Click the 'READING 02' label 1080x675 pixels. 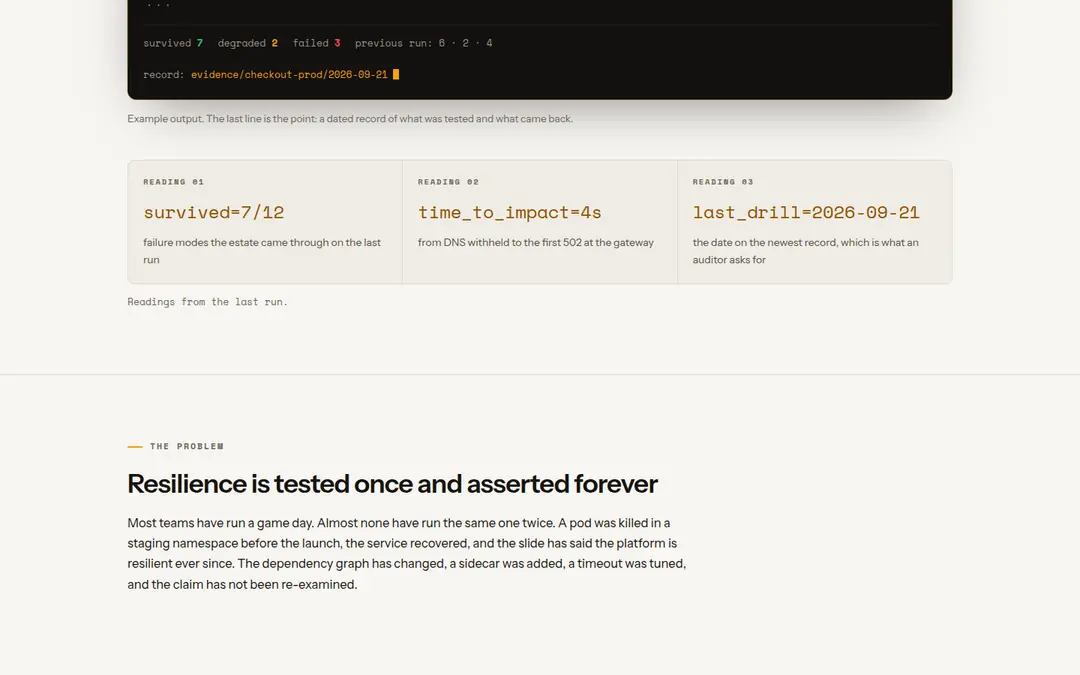tap(448, 182)
